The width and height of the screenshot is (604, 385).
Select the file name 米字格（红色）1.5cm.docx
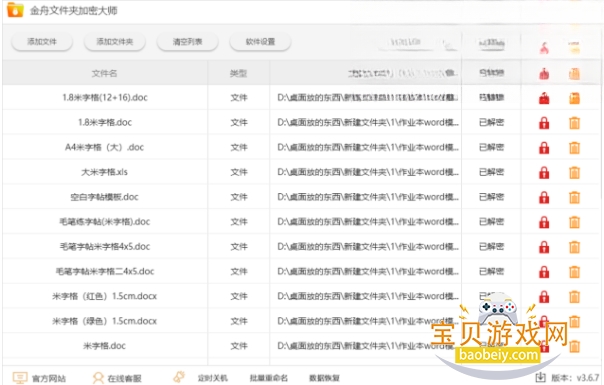pyautogui.click(x=104, y=296)
